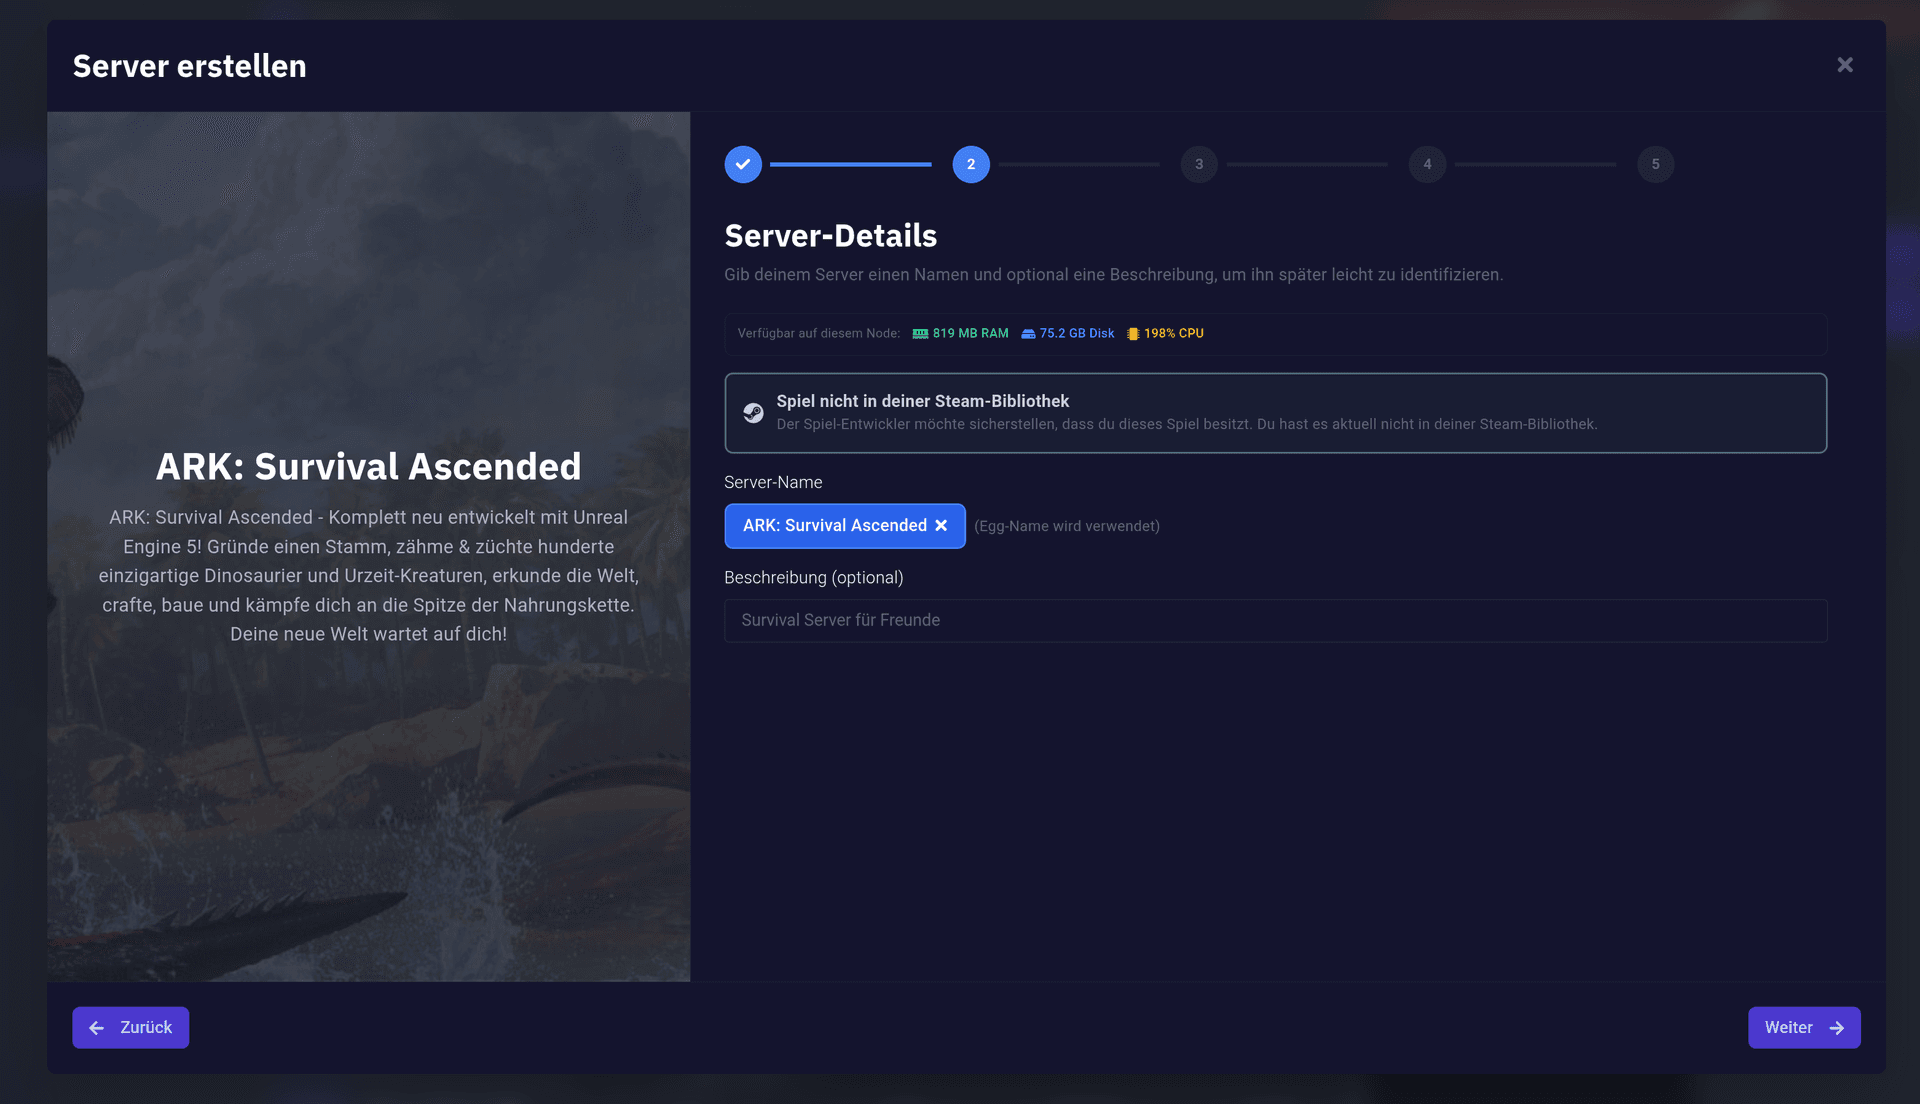Continue with the Weiter button
This screenshot has height=1104, width=1920.
1804,1027
